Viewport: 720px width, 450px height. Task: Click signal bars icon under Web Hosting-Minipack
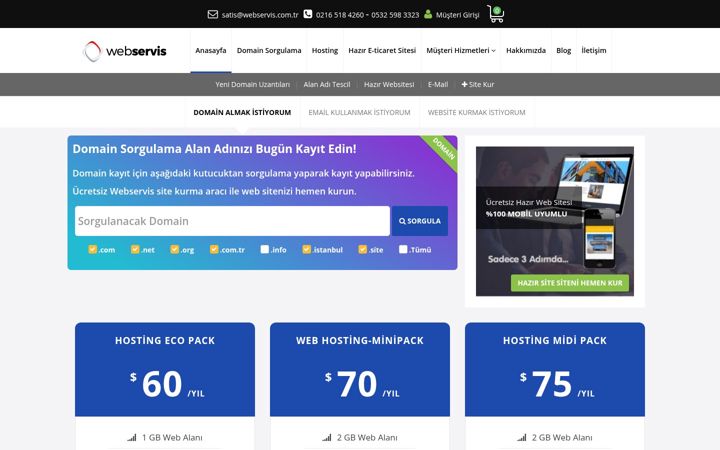[326, 438]
